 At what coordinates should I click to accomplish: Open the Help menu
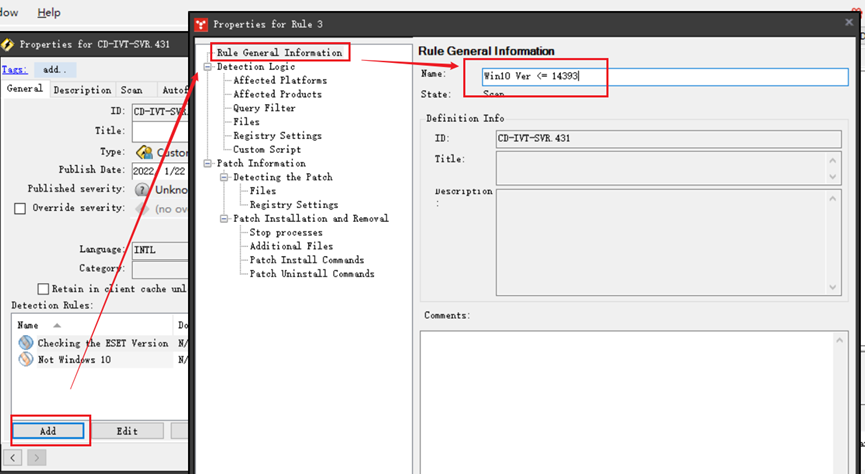point(49,13)
